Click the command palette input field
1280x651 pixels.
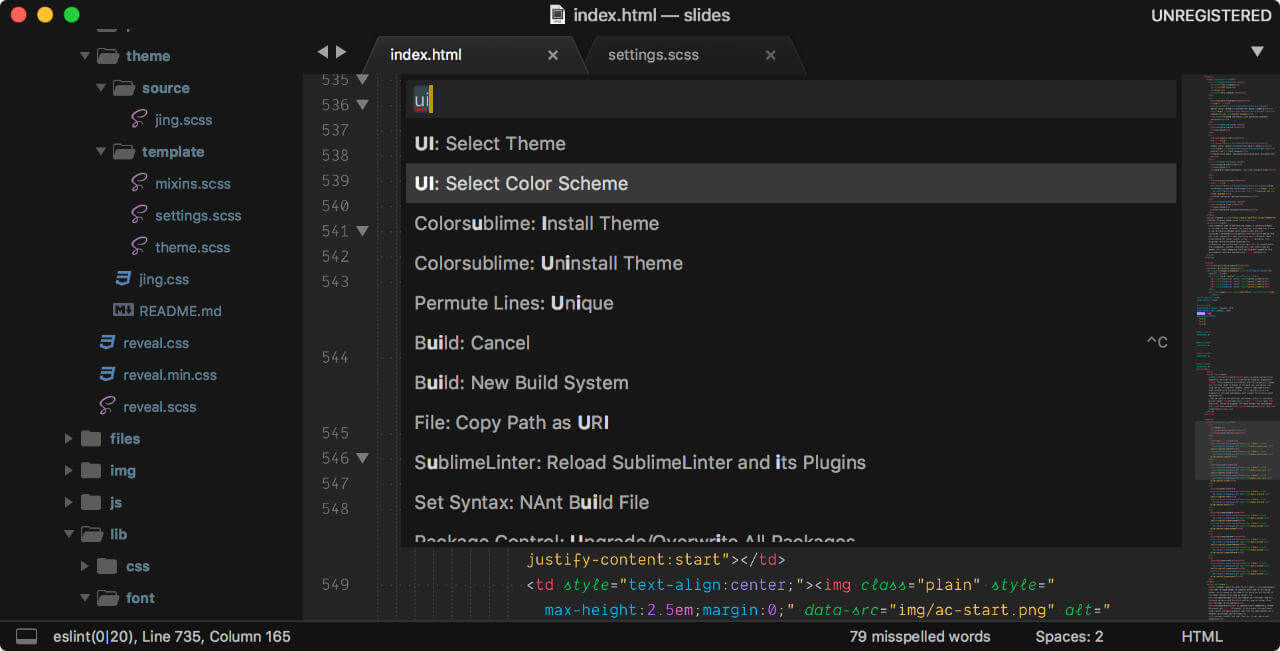[790, 100]
